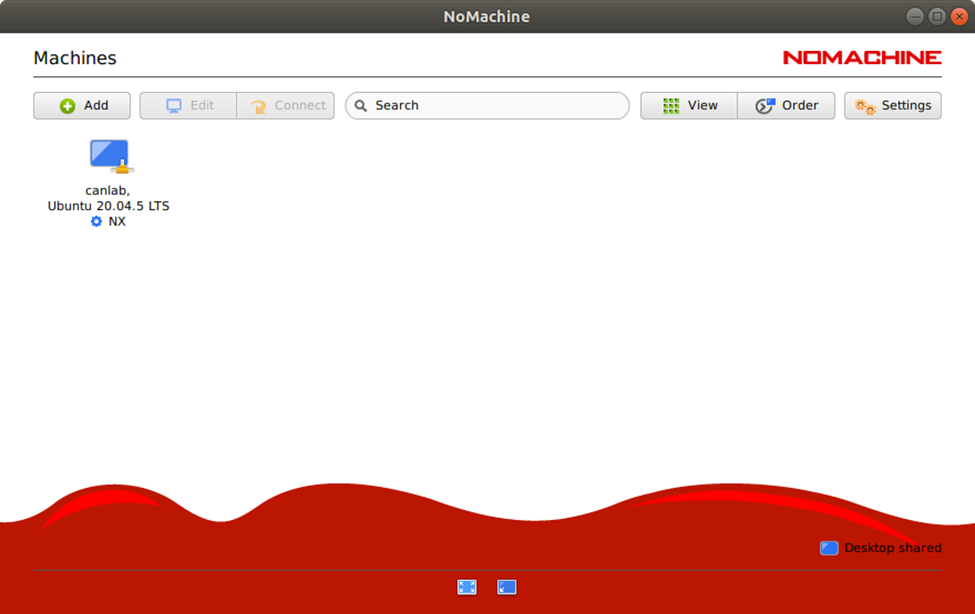Click the blue gear icon beside NX
This screenshot has width=975, height=614.
click(x=96, y=221)
